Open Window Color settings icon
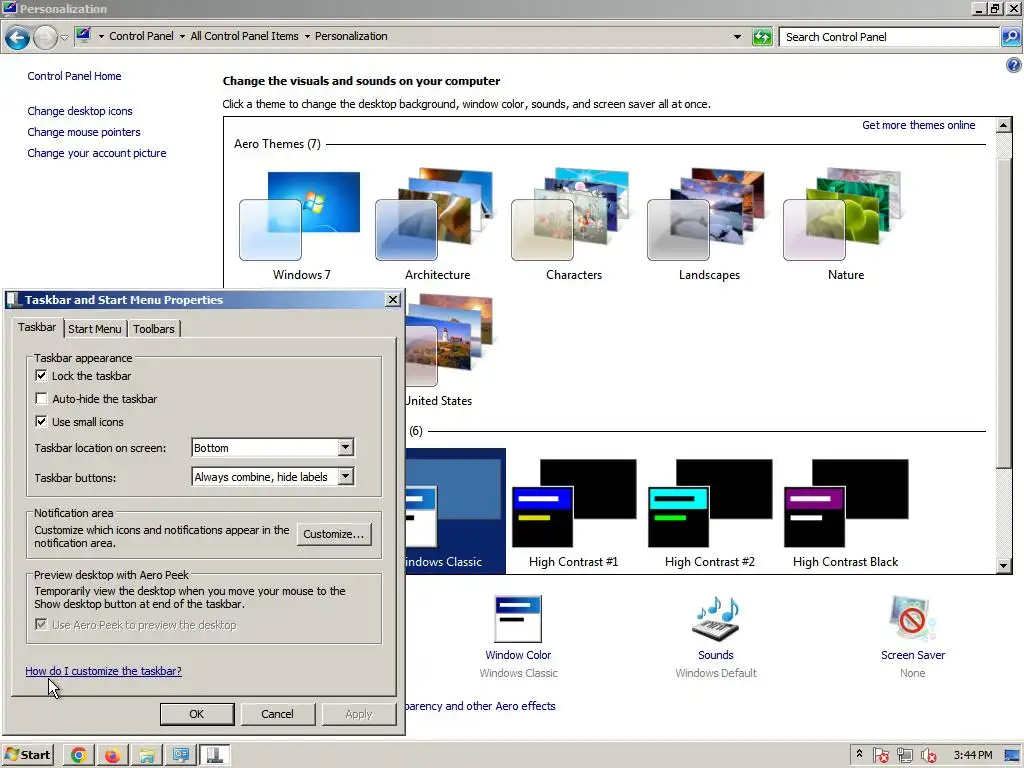1024x768 pixels. coord(518,619)
